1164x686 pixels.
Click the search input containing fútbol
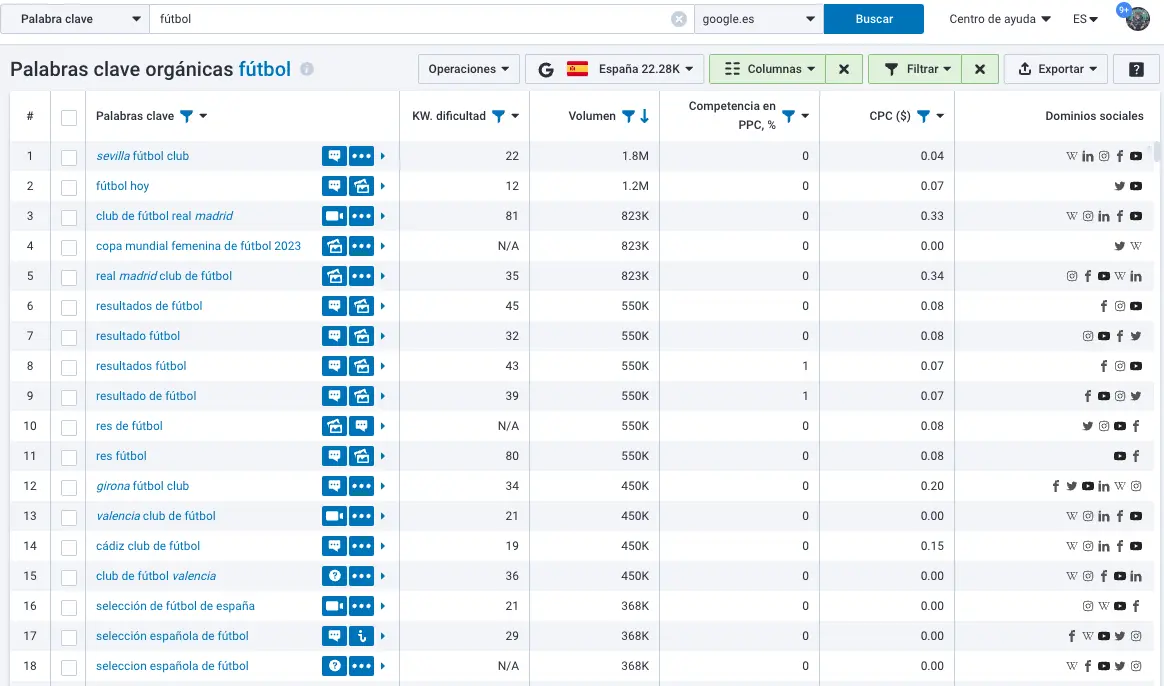click(410, 19)
